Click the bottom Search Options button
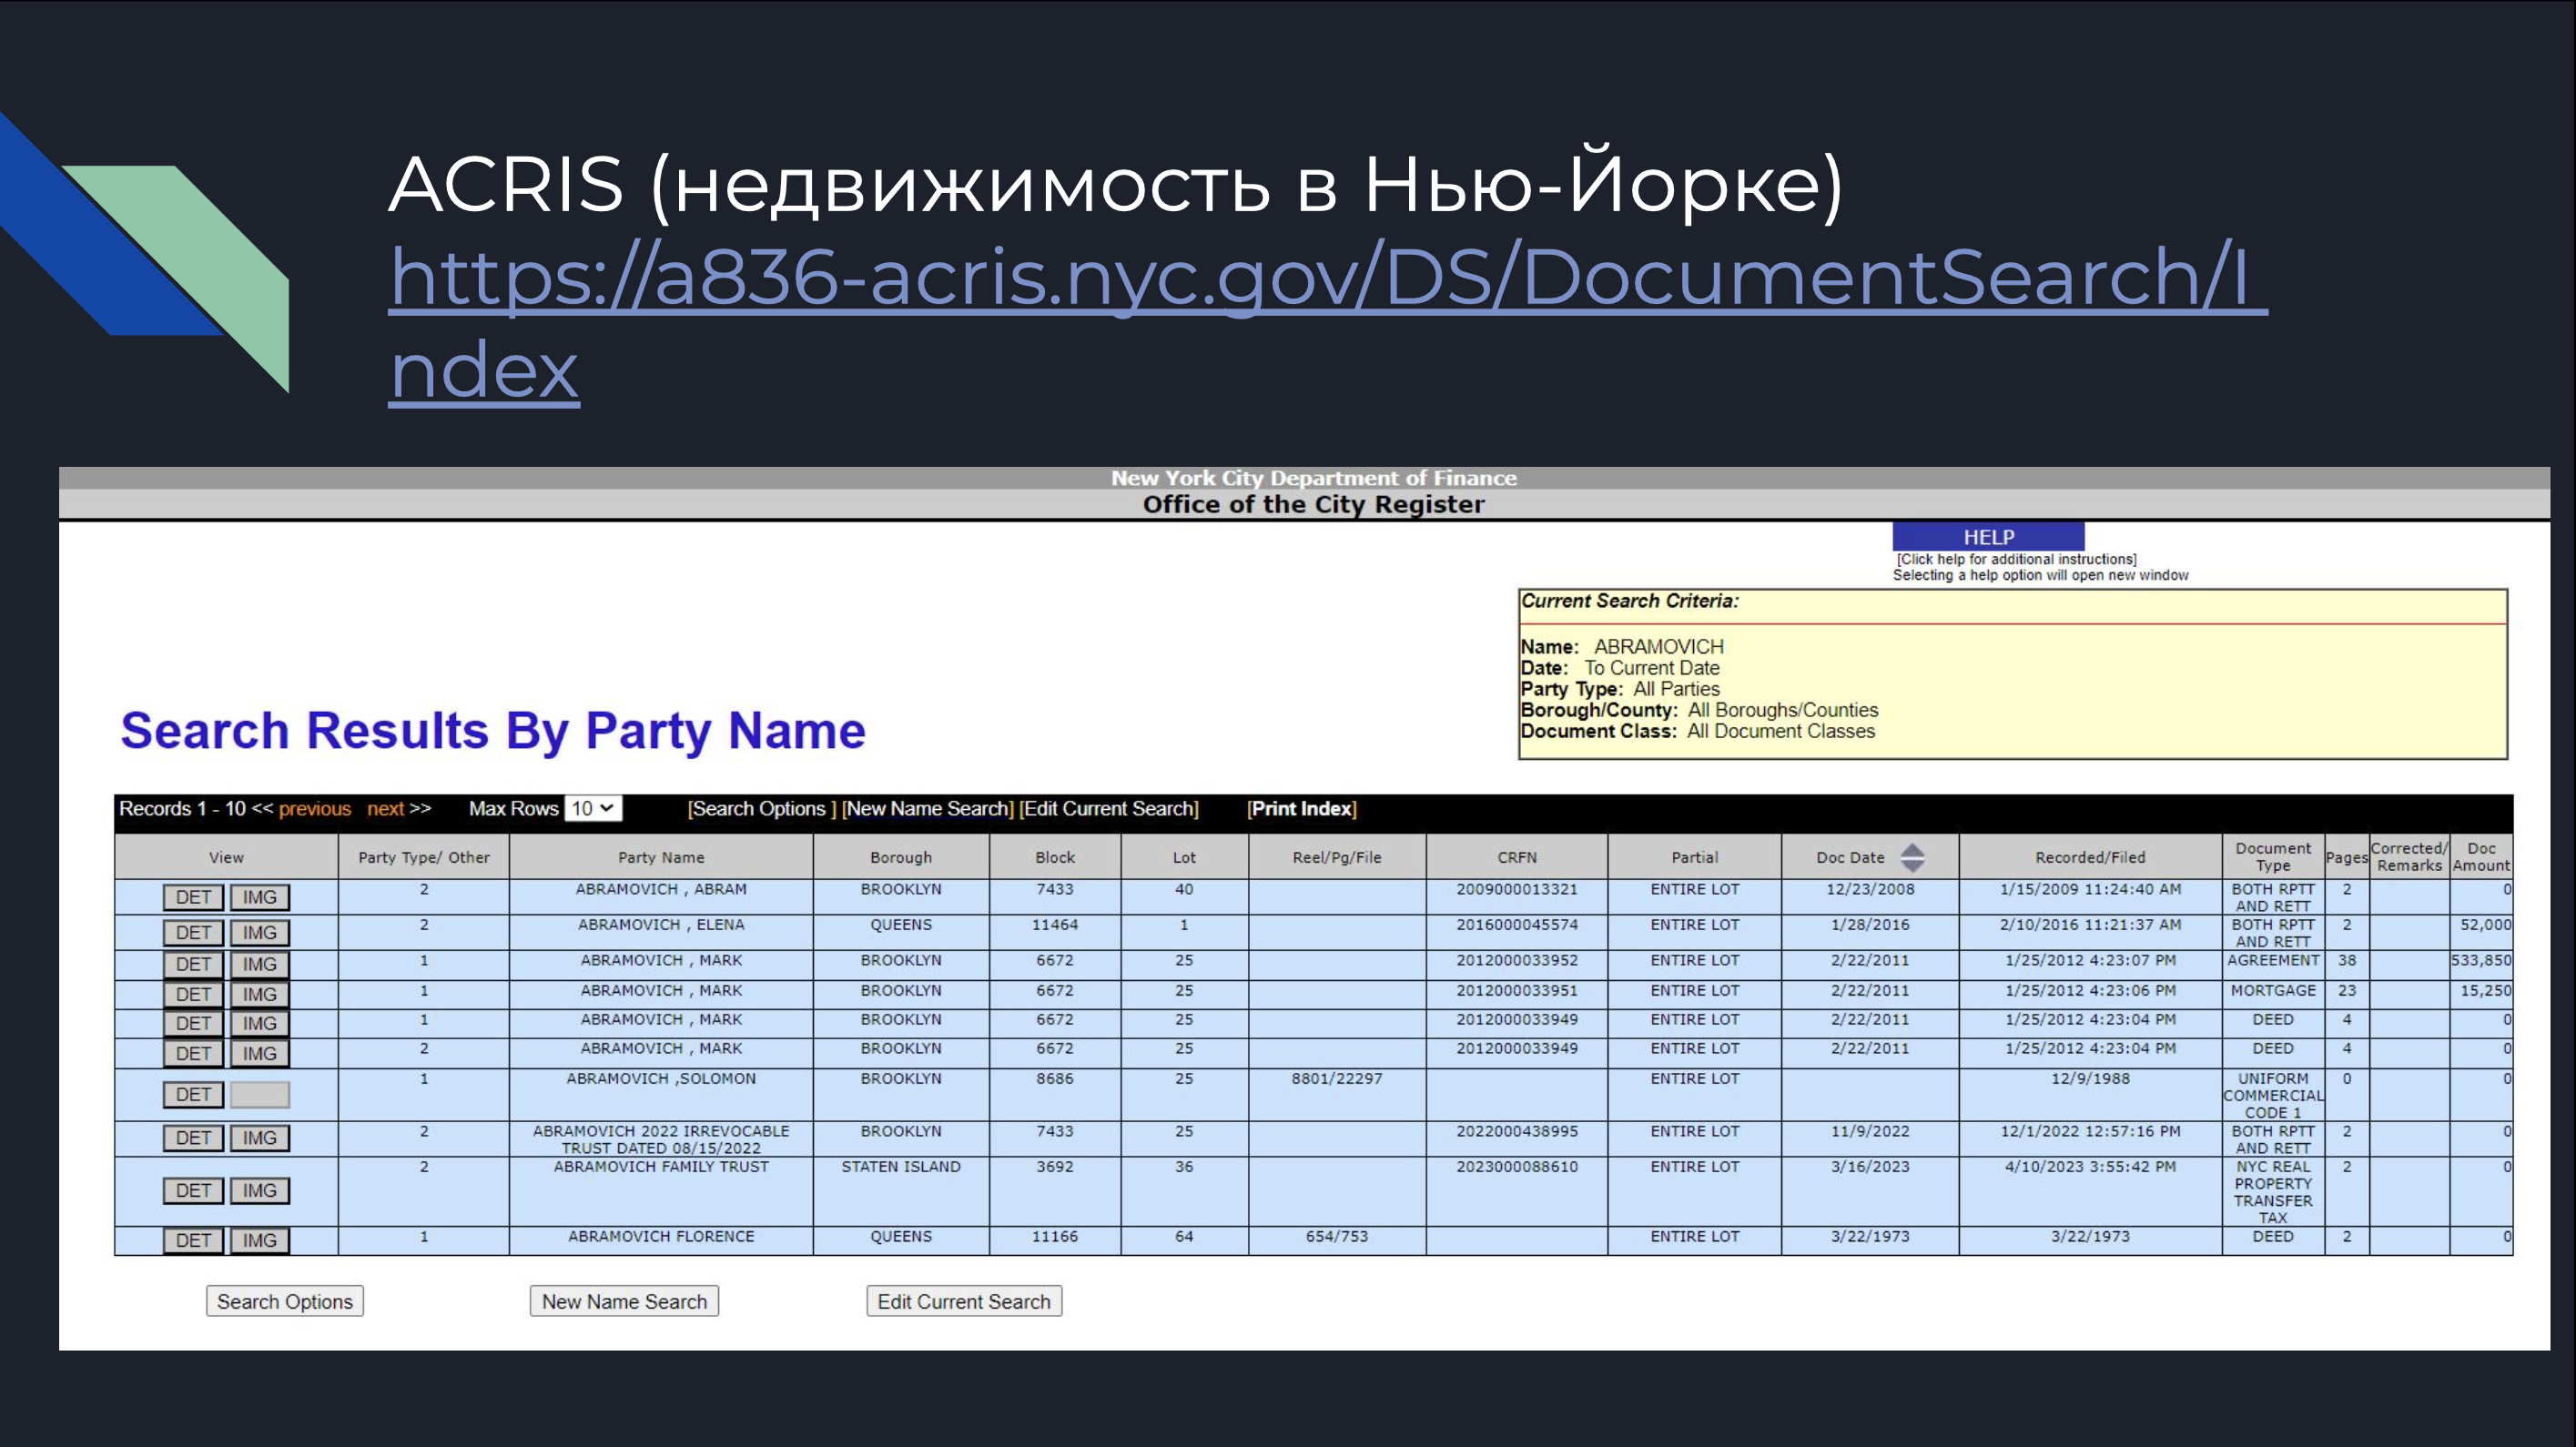This screenshot has height=1447, width=2576. pyautogui.click(x=285, y=1301)
